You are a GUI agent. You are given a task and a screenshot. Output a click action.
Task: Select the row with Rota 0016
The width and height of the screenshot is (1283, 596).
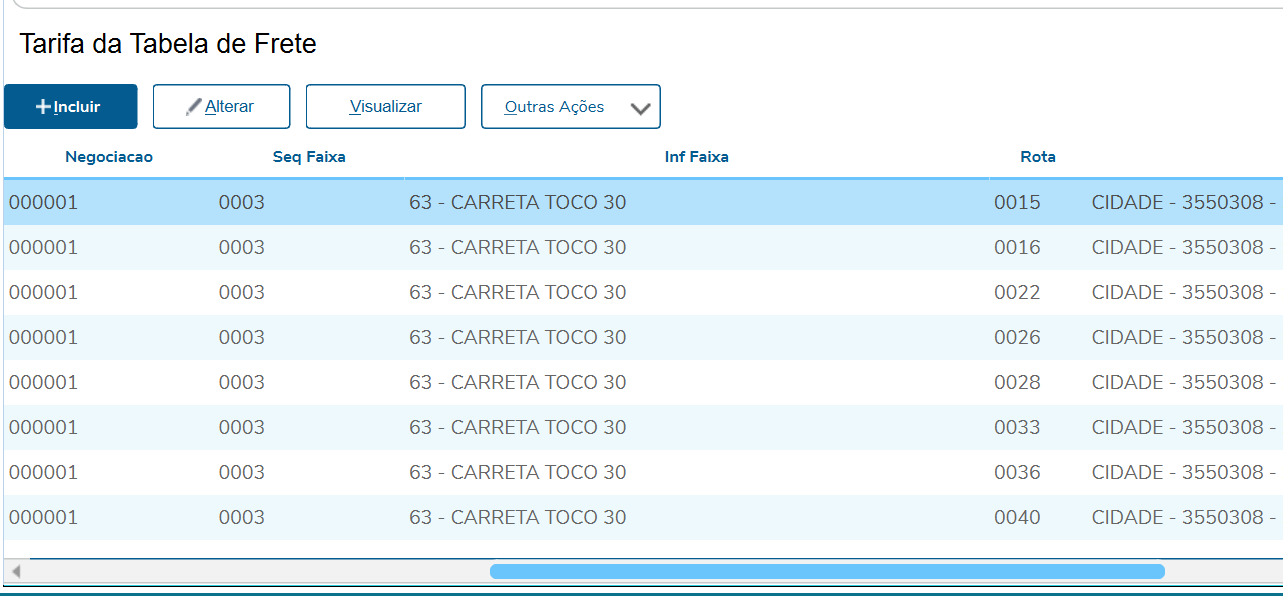click(x=643, y=247)
